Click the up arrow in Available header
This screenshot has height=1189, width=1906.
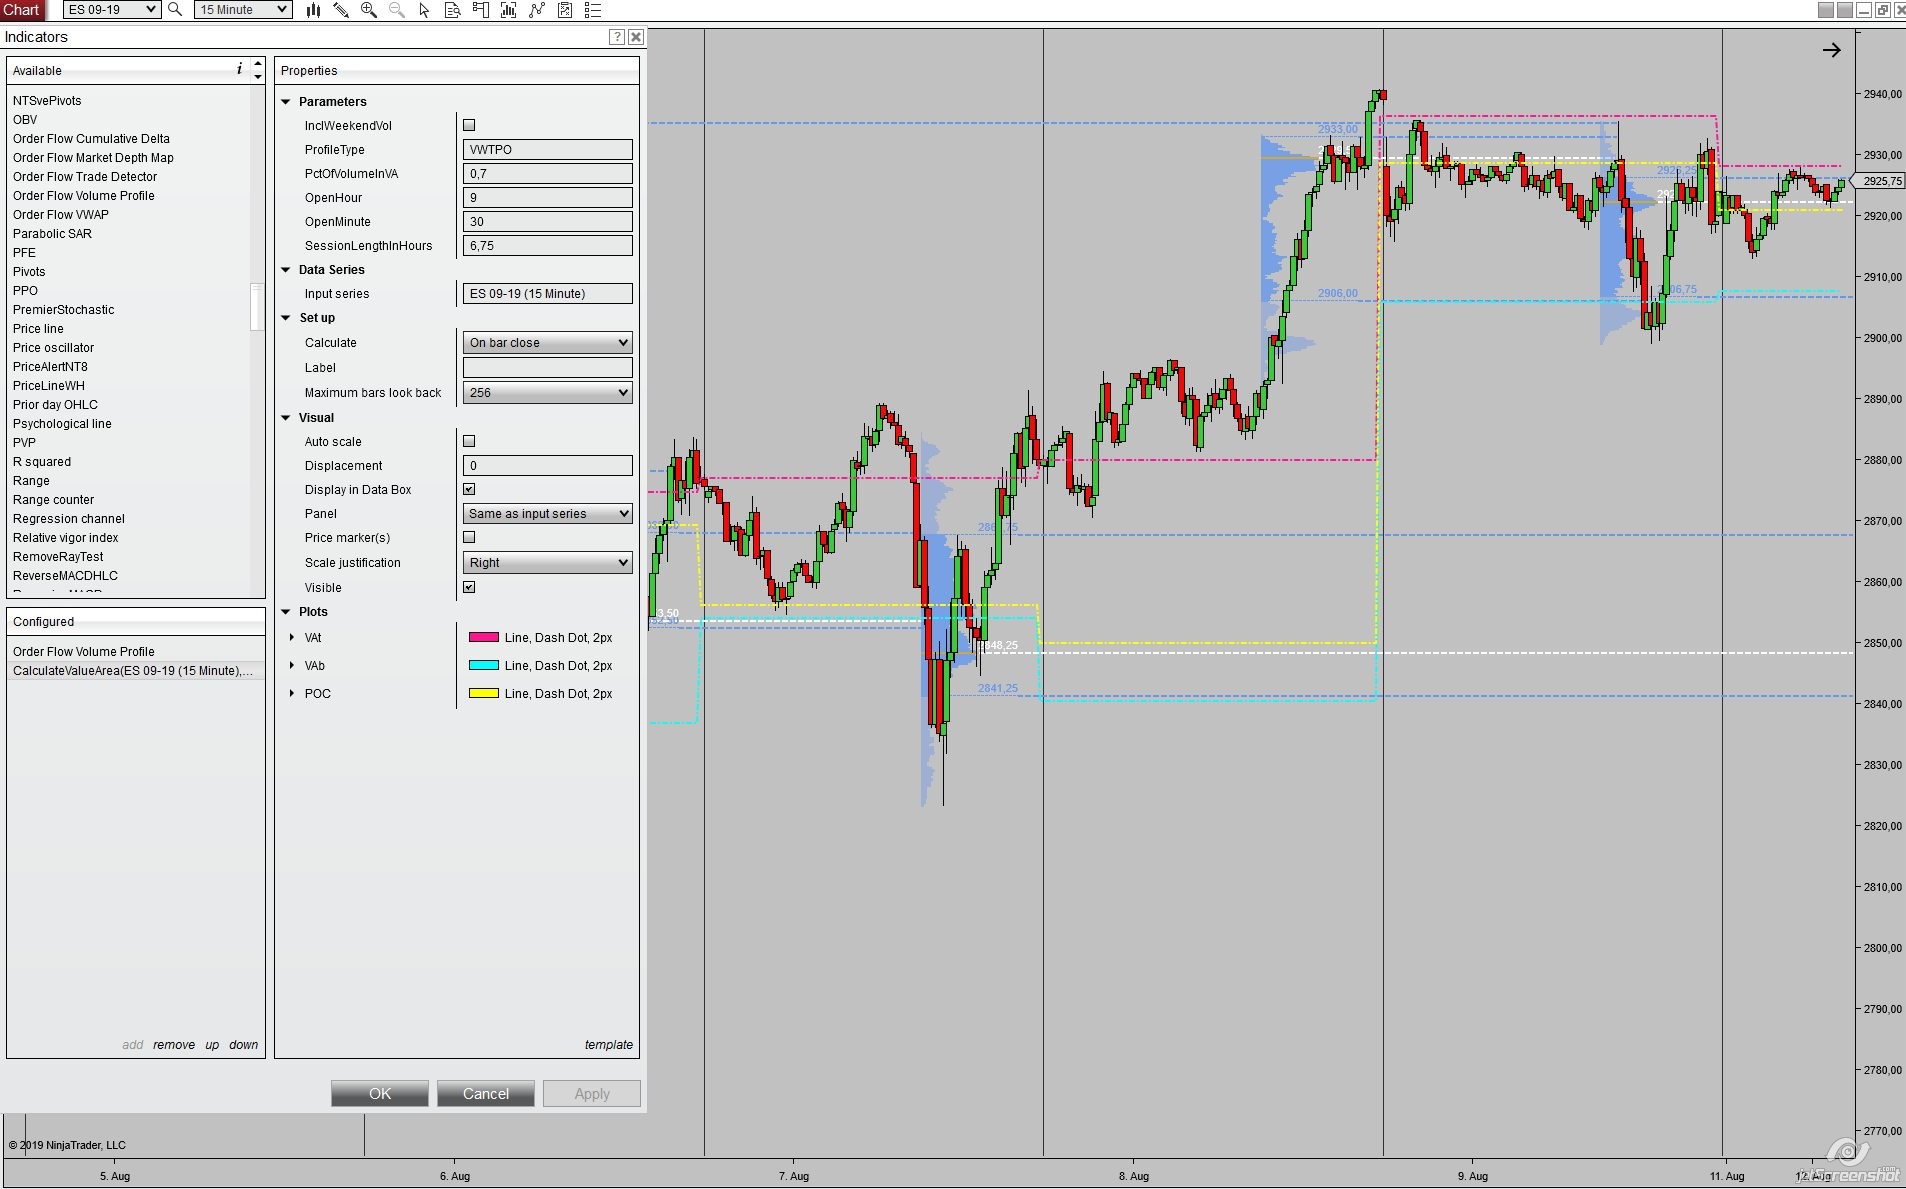tap(258, 64)
